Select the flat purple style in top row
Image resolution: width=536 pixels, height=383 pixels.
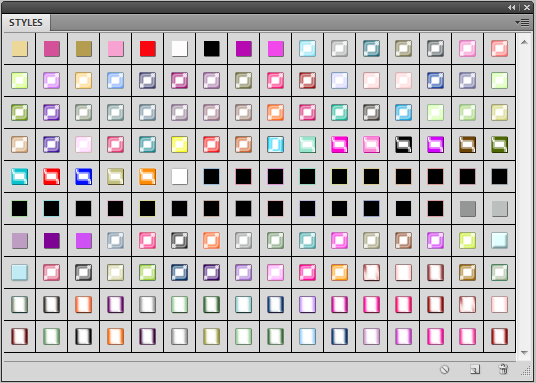244,49
